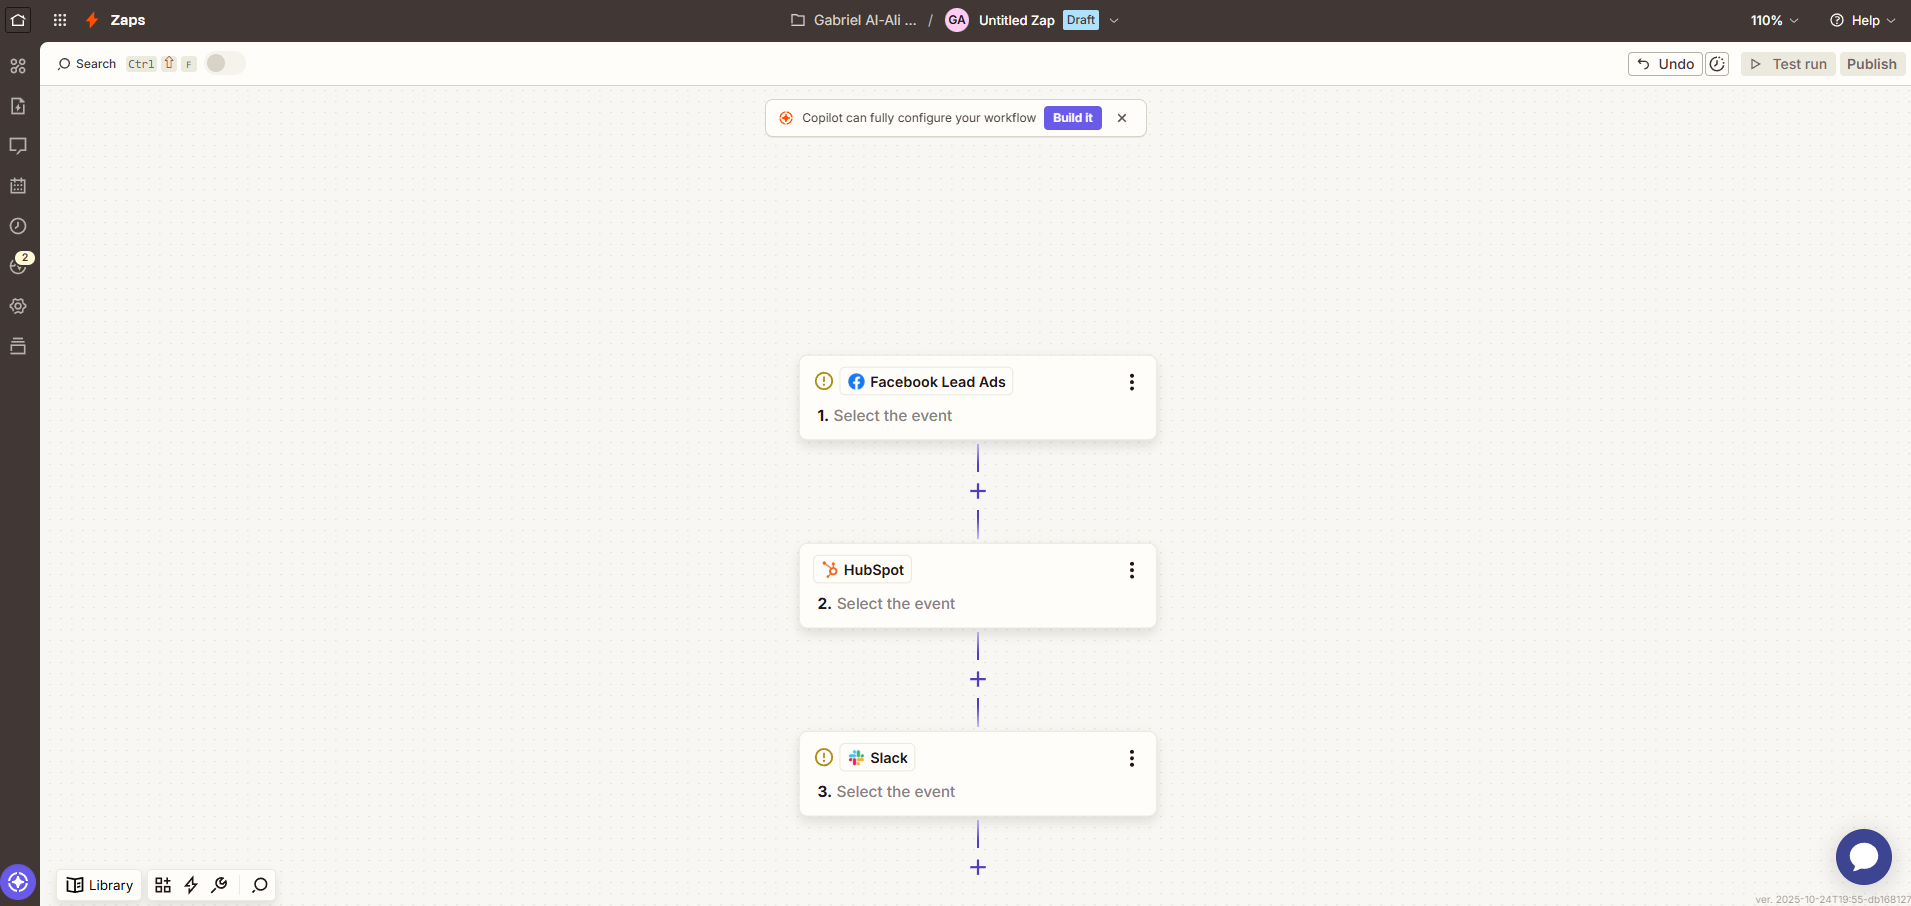The height and width of the screenshot is (906, 1911).
Task: Open the Copilot sidebar with notification badge
Action: (x=18, y=266)
